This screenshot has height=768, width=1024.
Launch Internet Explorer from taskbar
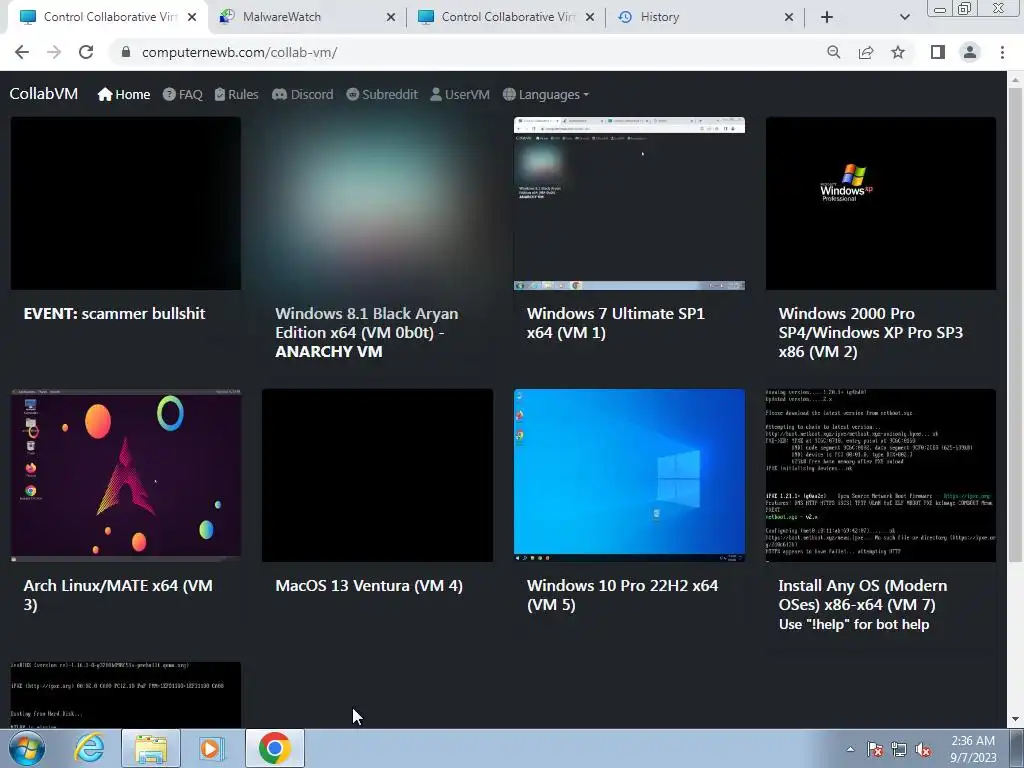[88, 748]
